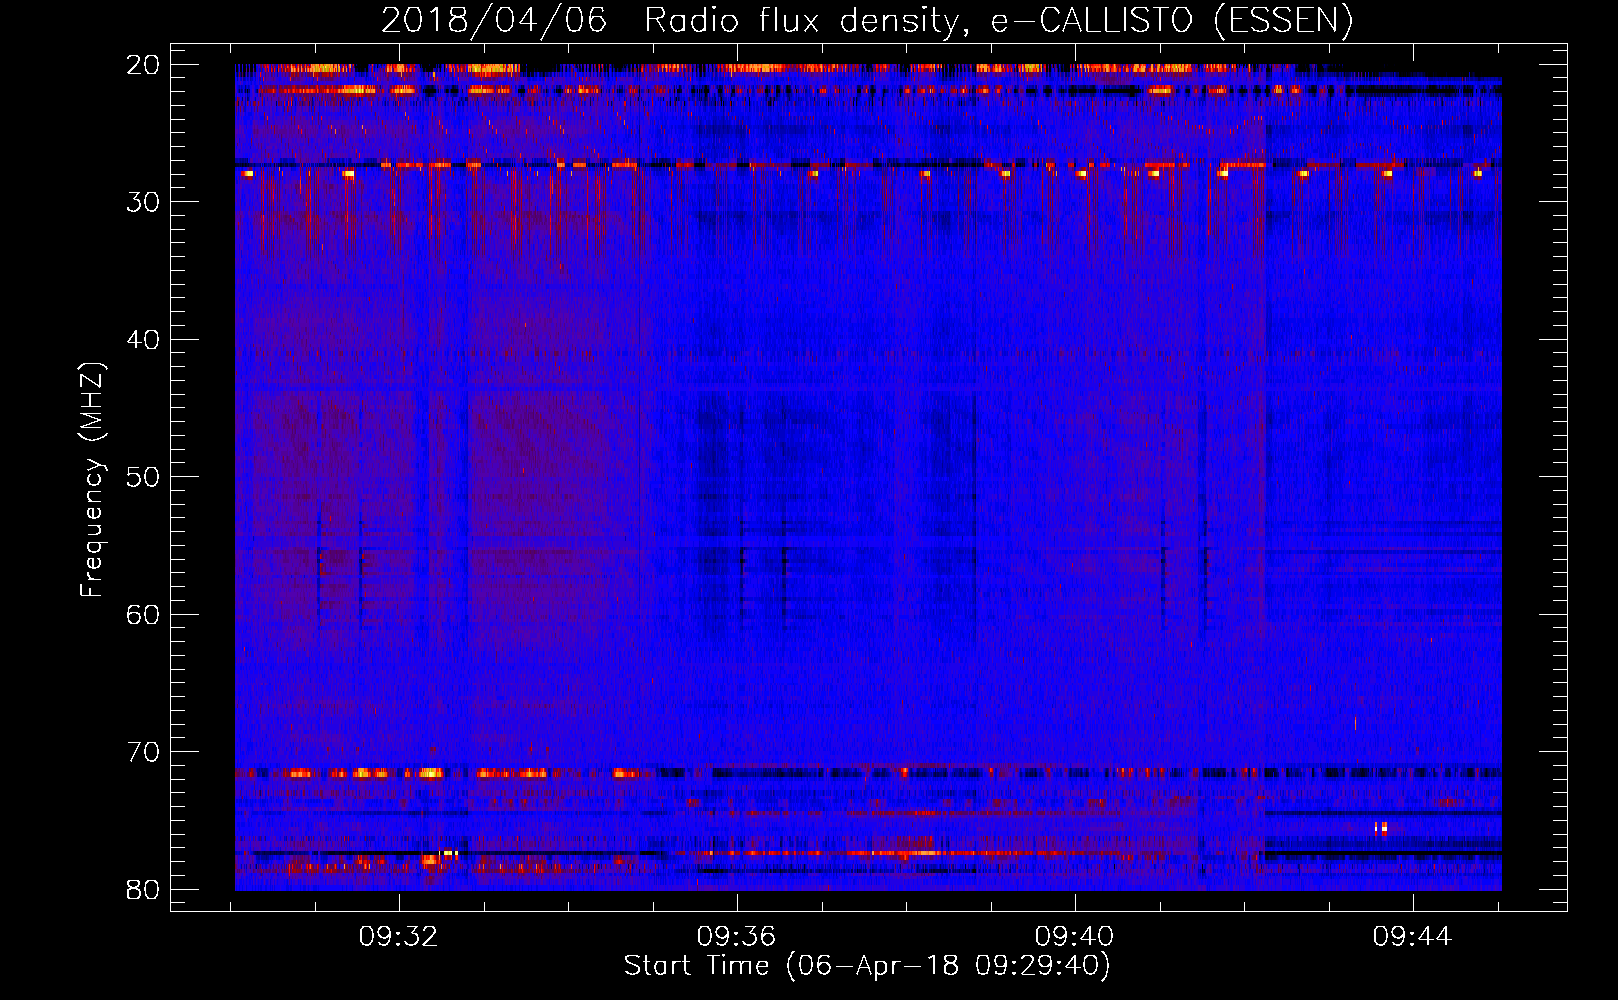Select the "Frequency (MHZ)" axis label
Screen dimensions: 1618x1000
[92, 479]
